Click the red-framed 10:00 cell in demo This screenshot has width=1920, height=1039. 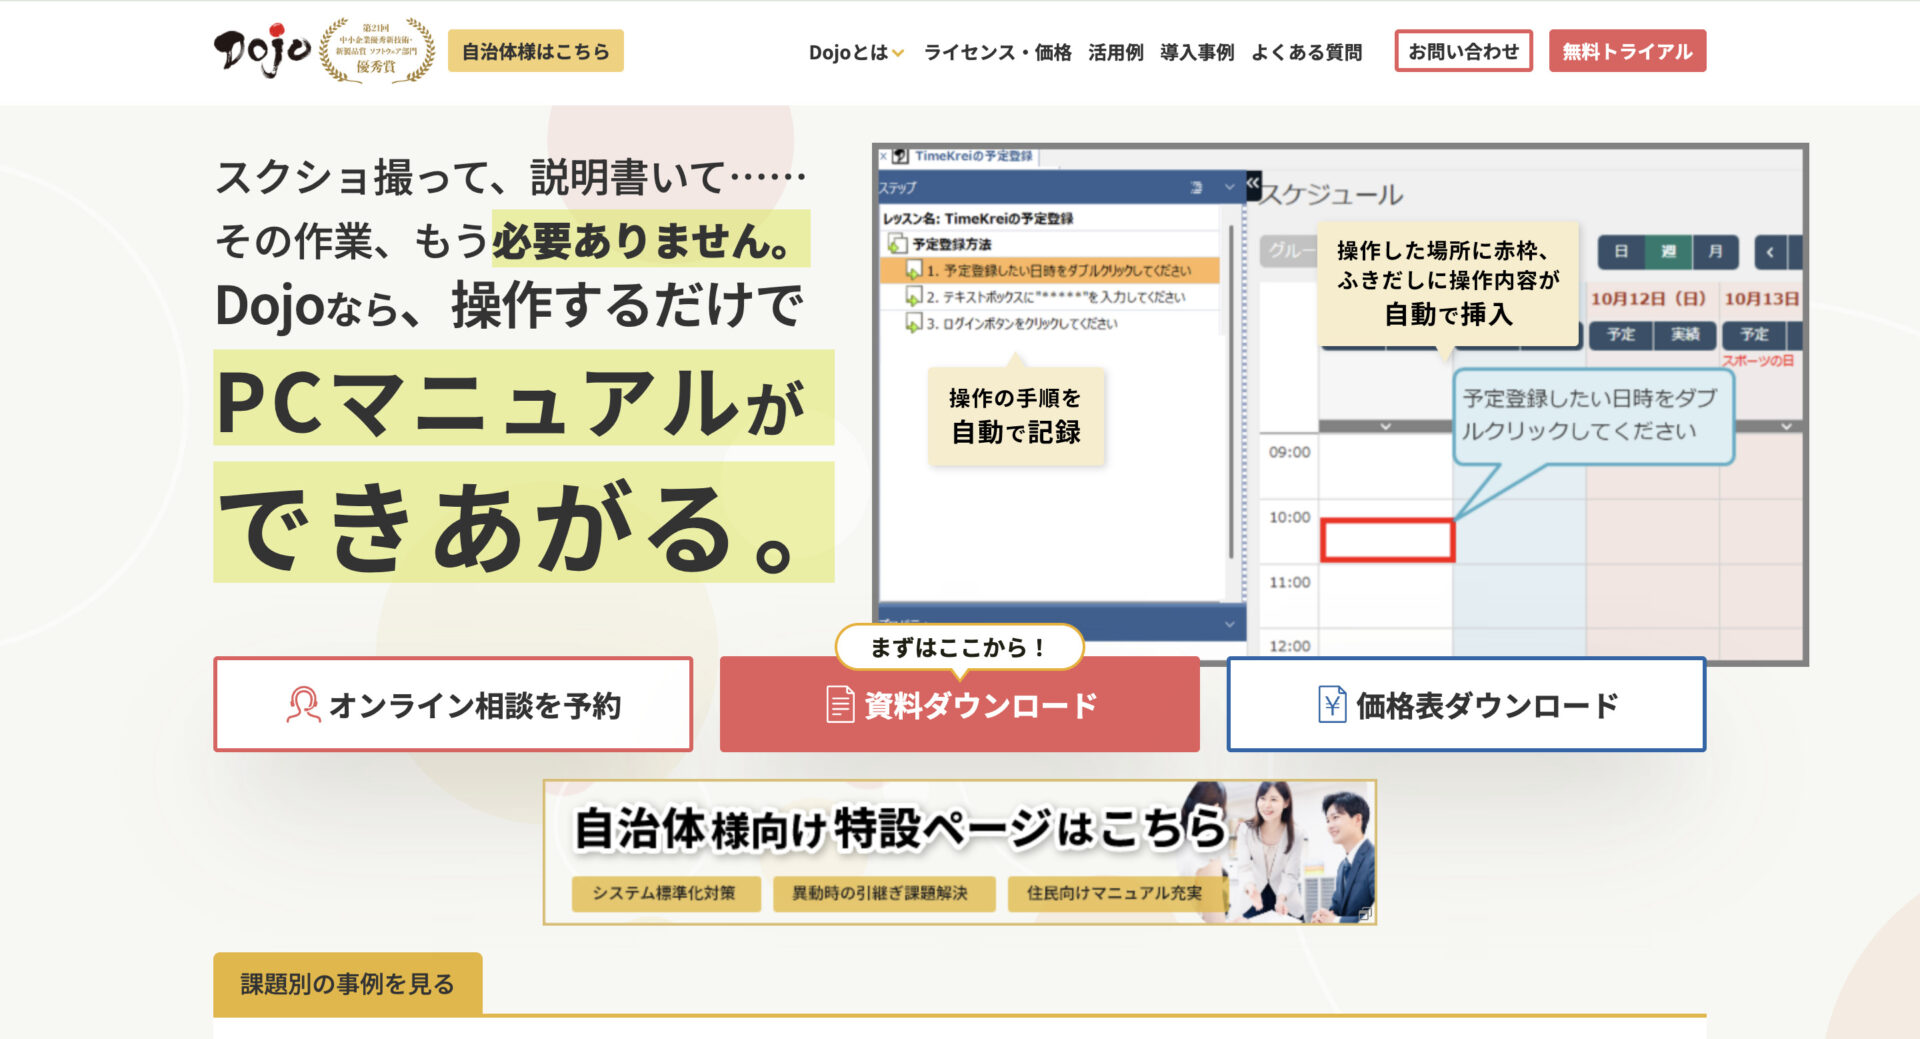[1387, 540]
